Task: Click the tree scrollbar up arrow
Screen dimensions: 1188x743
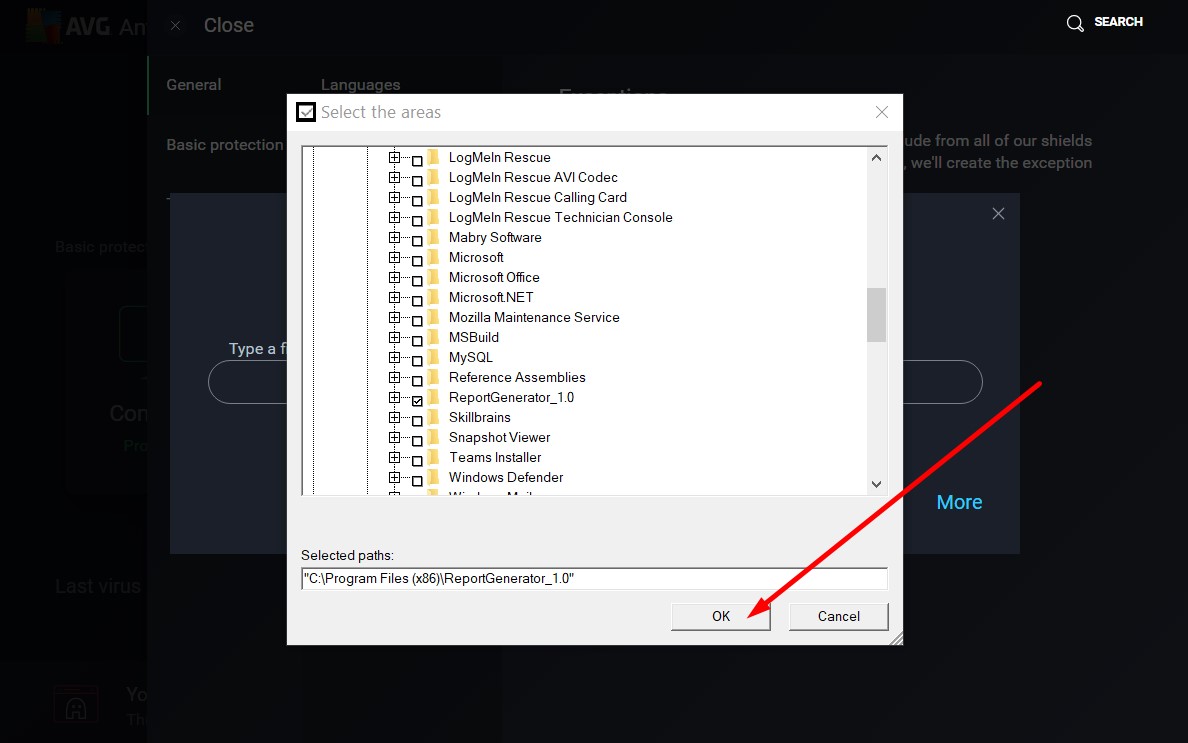Action: point(877,158)
